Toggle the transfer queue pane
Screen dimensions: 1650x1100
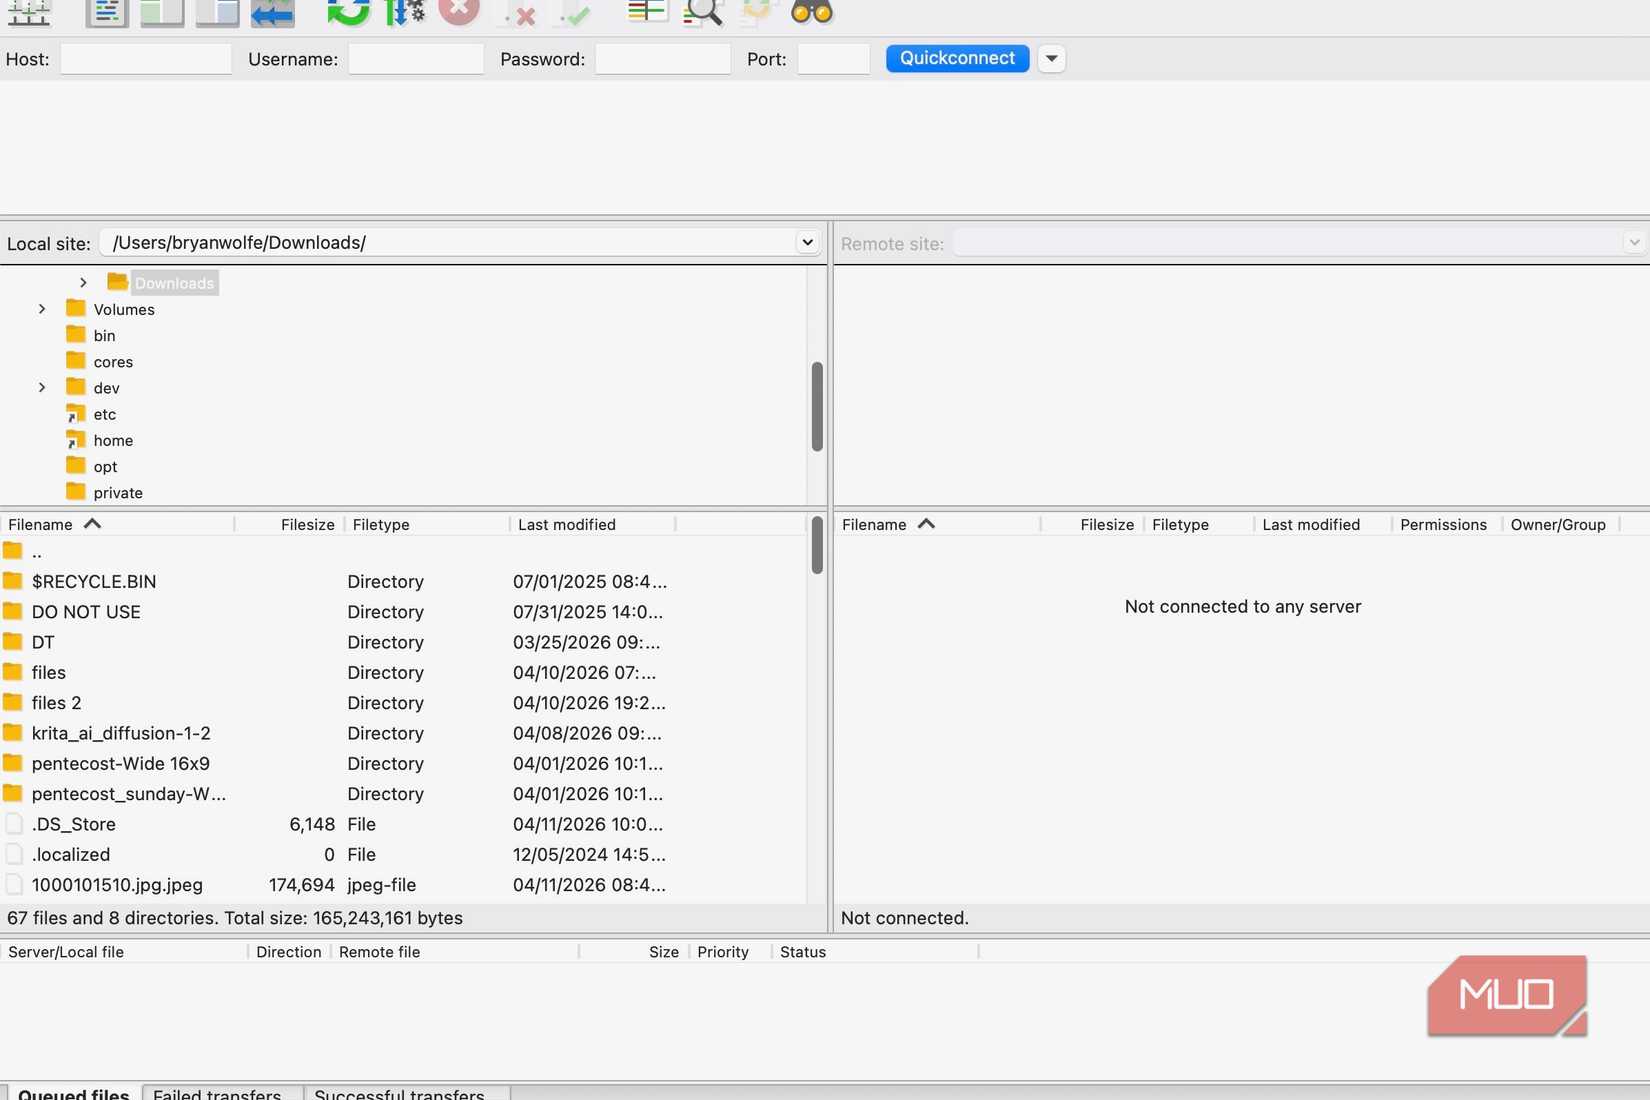tap(271, 14)
